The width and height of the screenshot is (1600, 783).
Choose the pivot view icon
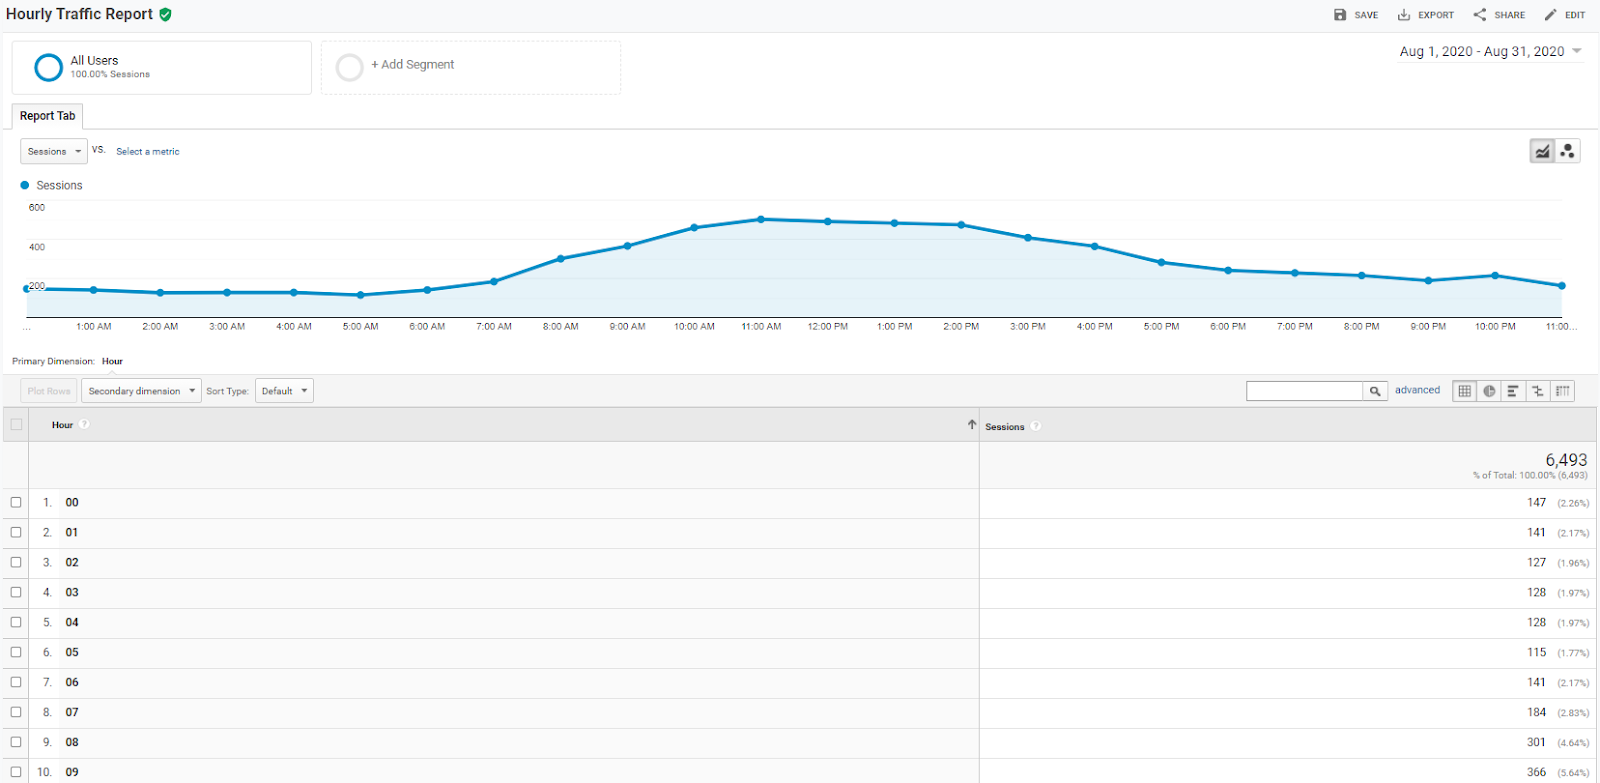click(1562, 391)
